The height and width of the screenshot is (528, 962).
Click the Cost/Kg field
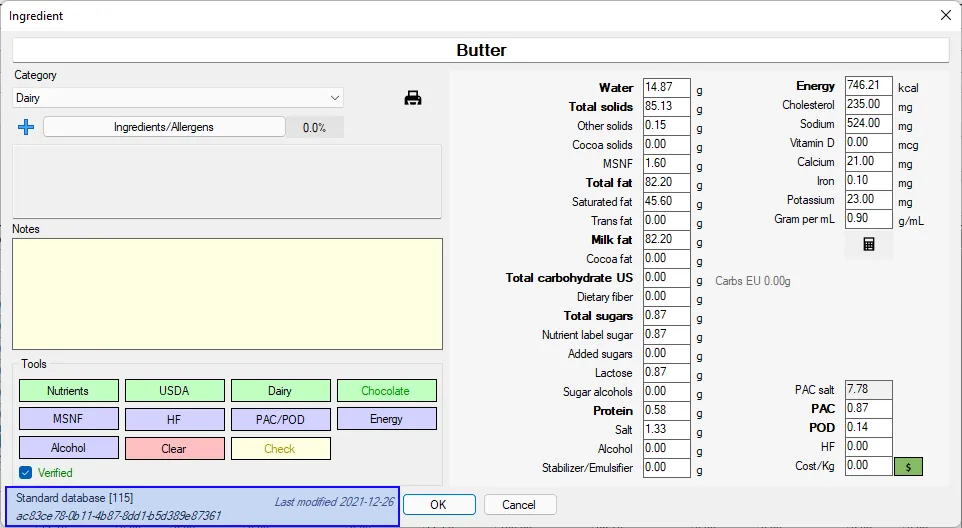point(868,466)
